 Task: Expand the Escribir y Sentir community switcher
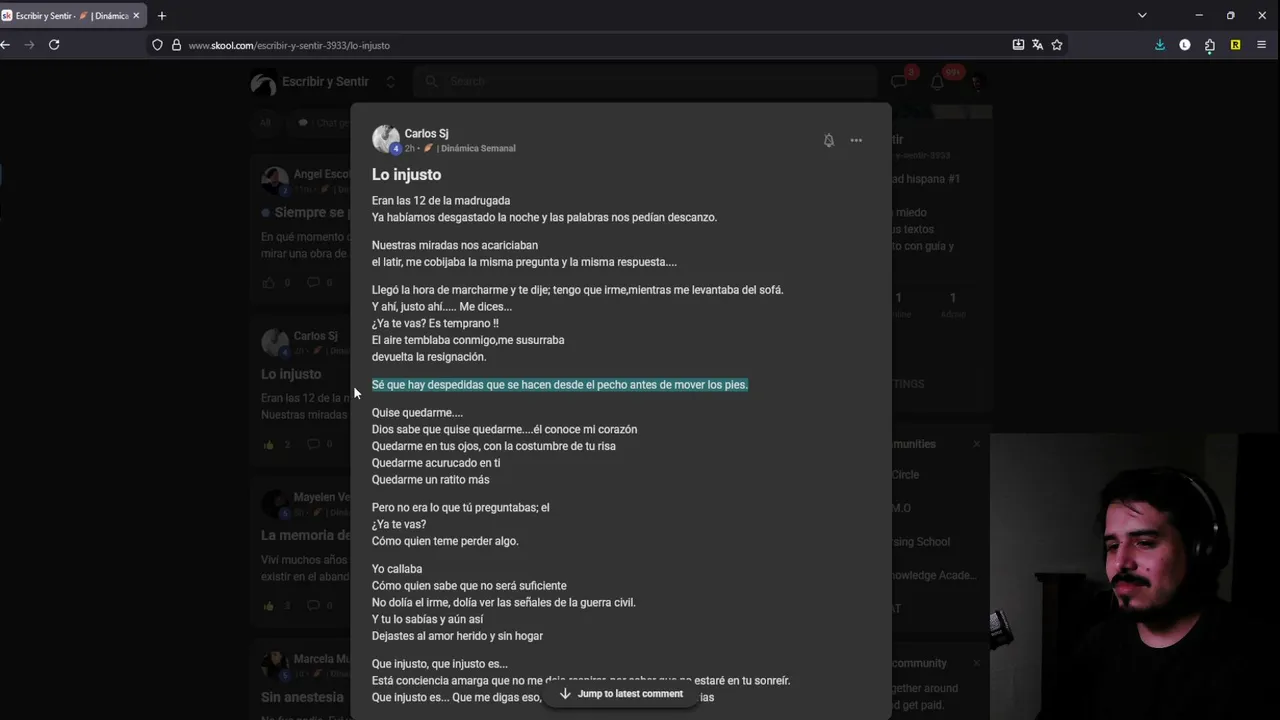pyautogui.click(x=390, y=82)
